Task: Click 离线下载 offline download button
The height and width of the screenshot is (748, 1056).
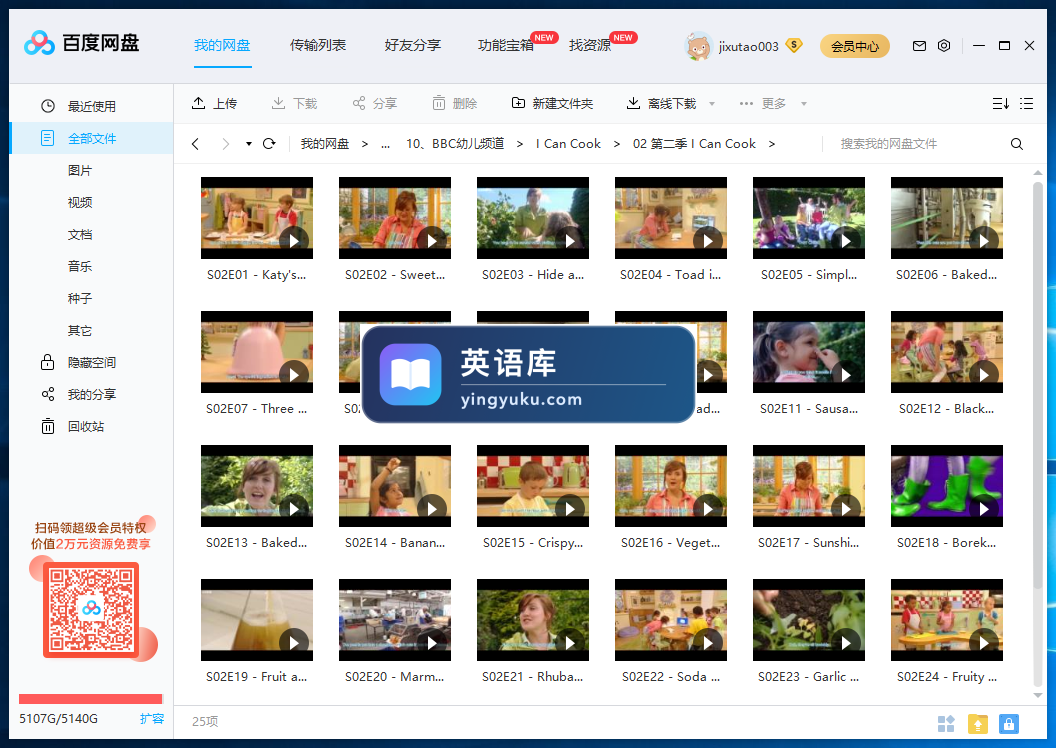Action: 661,104
